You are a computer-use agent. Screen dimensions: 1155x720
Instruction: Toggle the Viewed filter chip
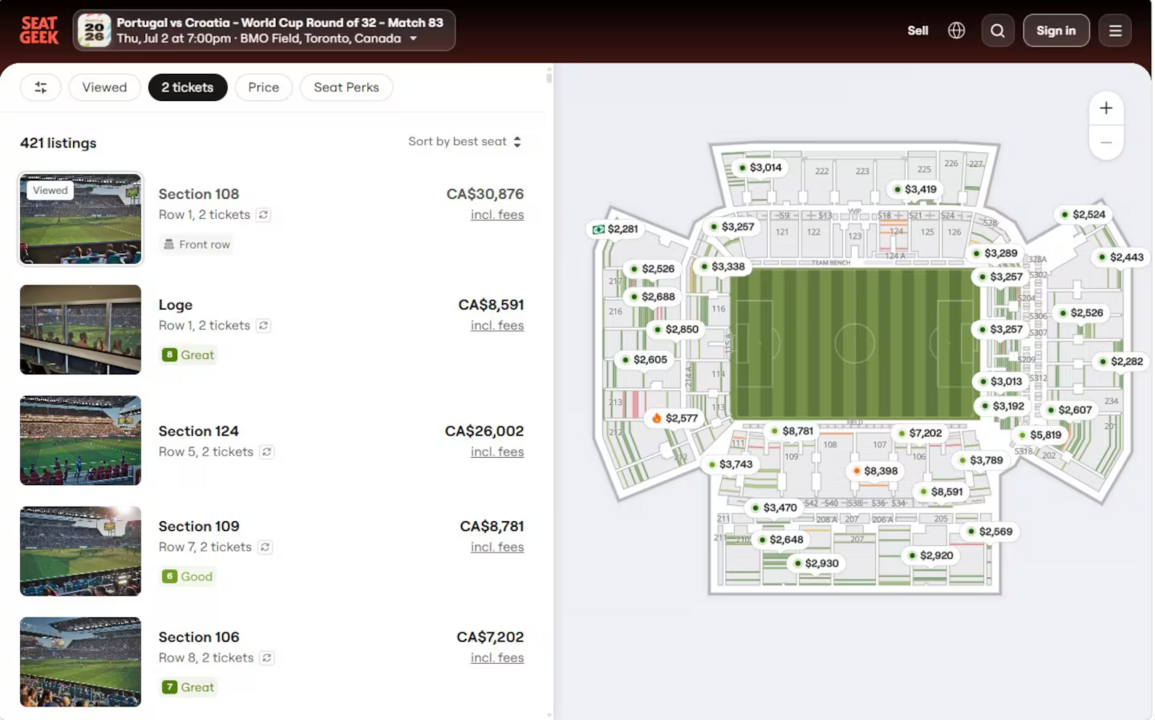[x=105, y=88]
